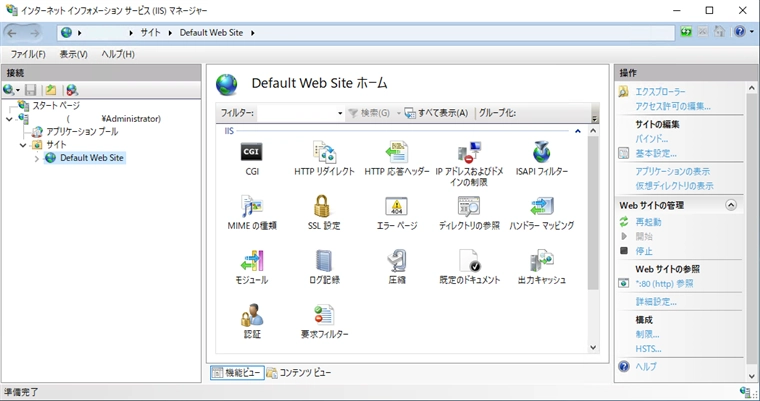The height and width of the screenshot is (401, 760).
Task: Switch to 機能ビュー tab
Action: pyautogui.click(x=238, y=372)
